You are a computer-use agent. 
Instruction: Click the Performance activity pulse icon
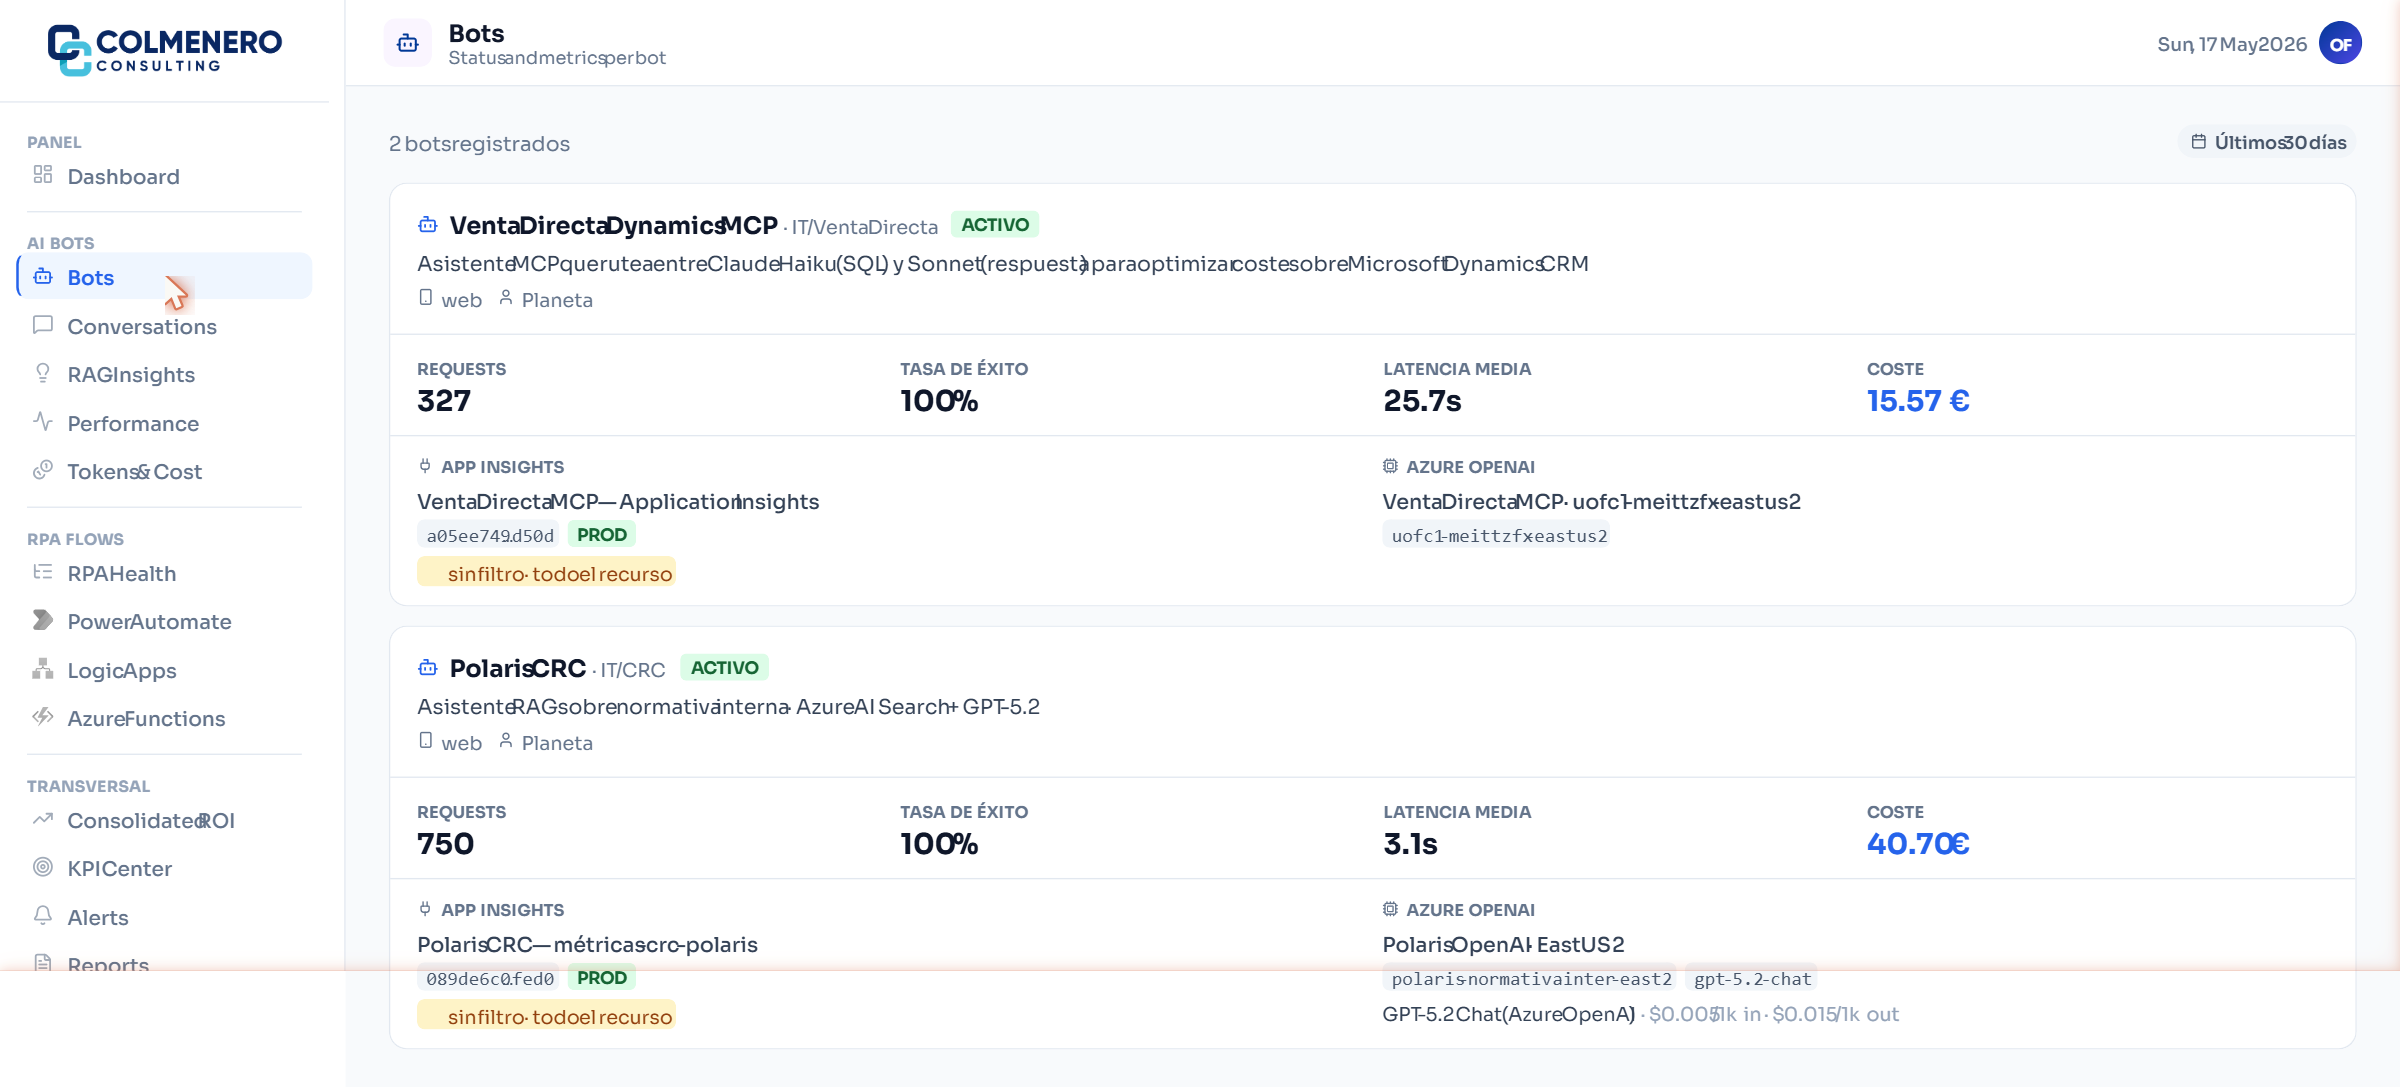[43, 422]
